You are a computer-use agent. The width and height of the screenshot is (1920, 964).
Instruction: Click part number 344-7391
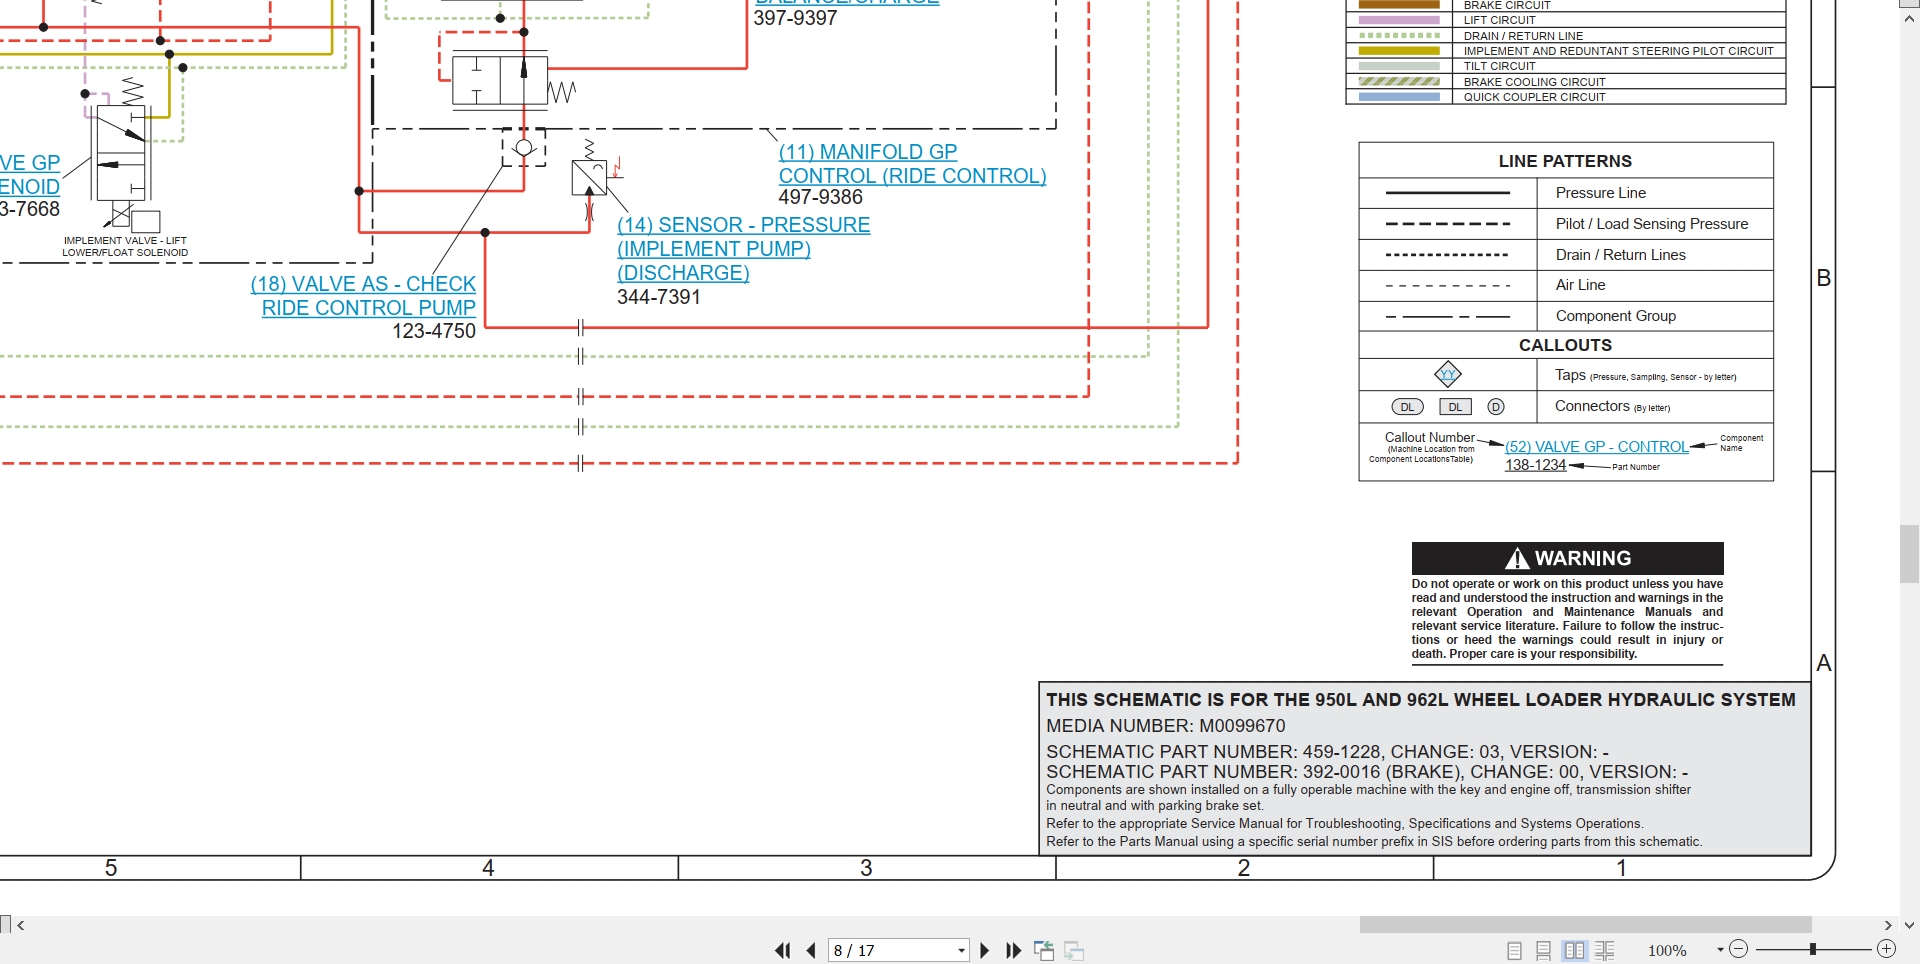click(659, 297)
